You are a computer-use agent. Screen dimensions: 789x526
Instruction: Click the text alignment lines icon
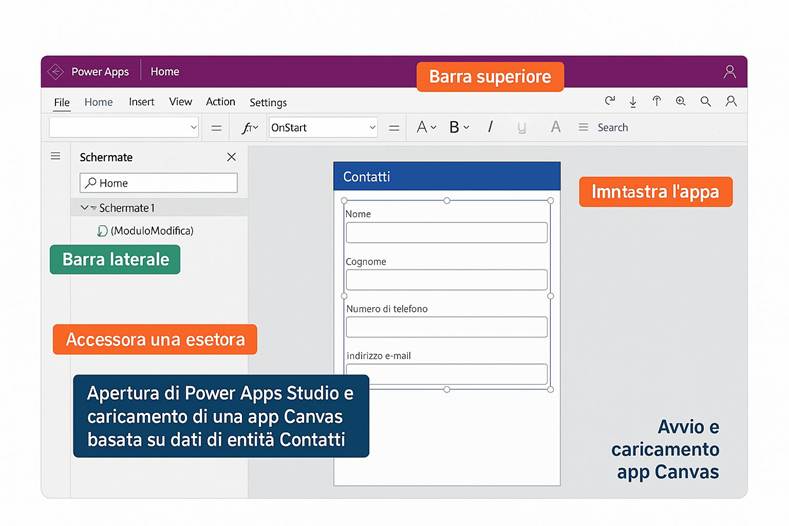583,127
